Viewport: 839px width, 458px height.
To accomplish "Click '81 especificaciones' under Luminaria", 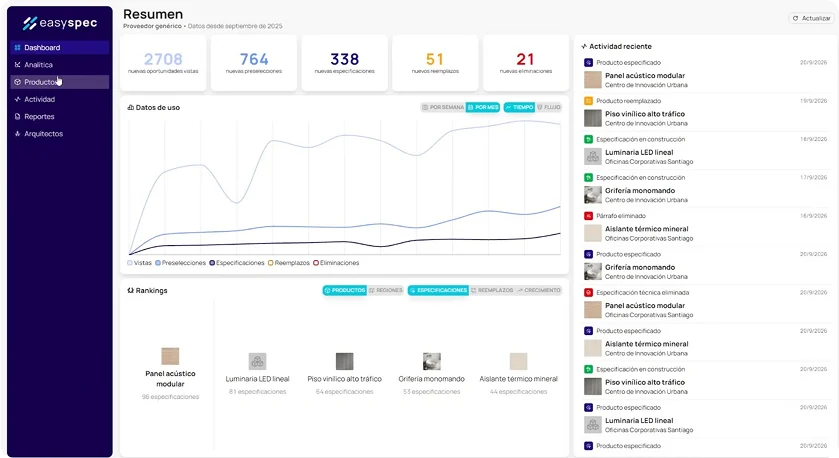I will (x=257, y=392).
